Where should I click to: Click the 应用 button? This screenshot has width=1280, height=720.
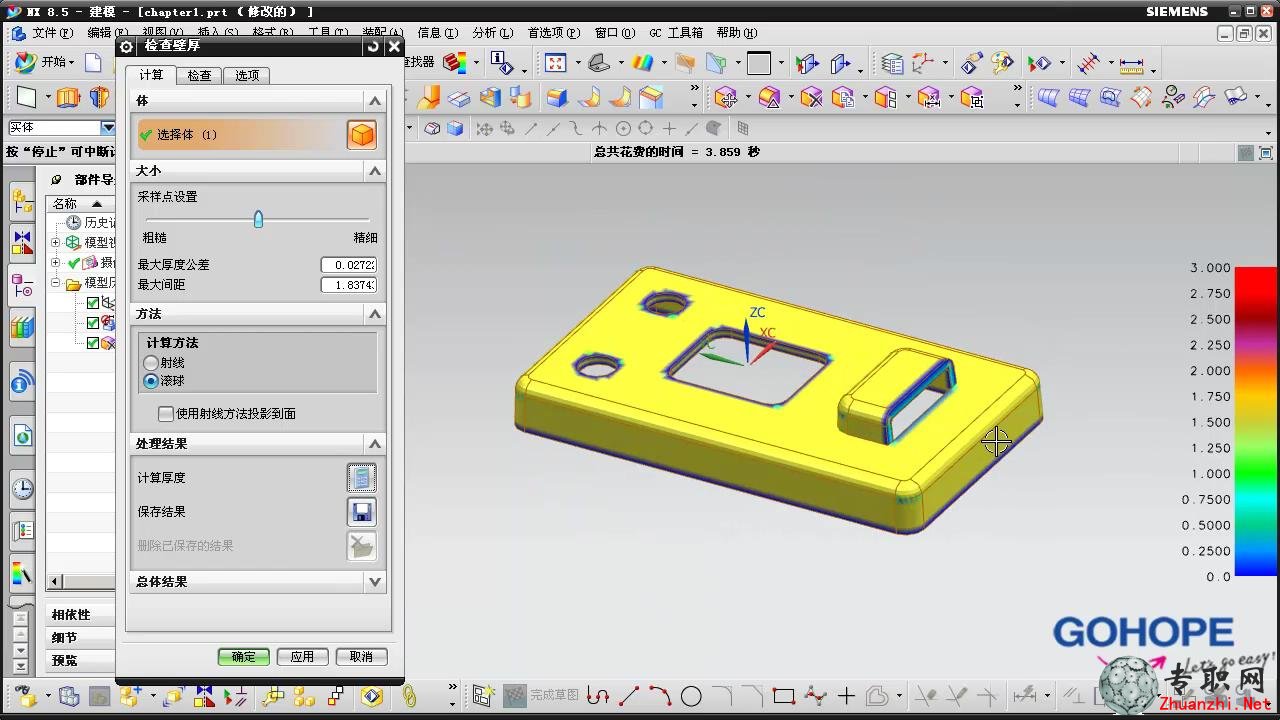[302, 657]
